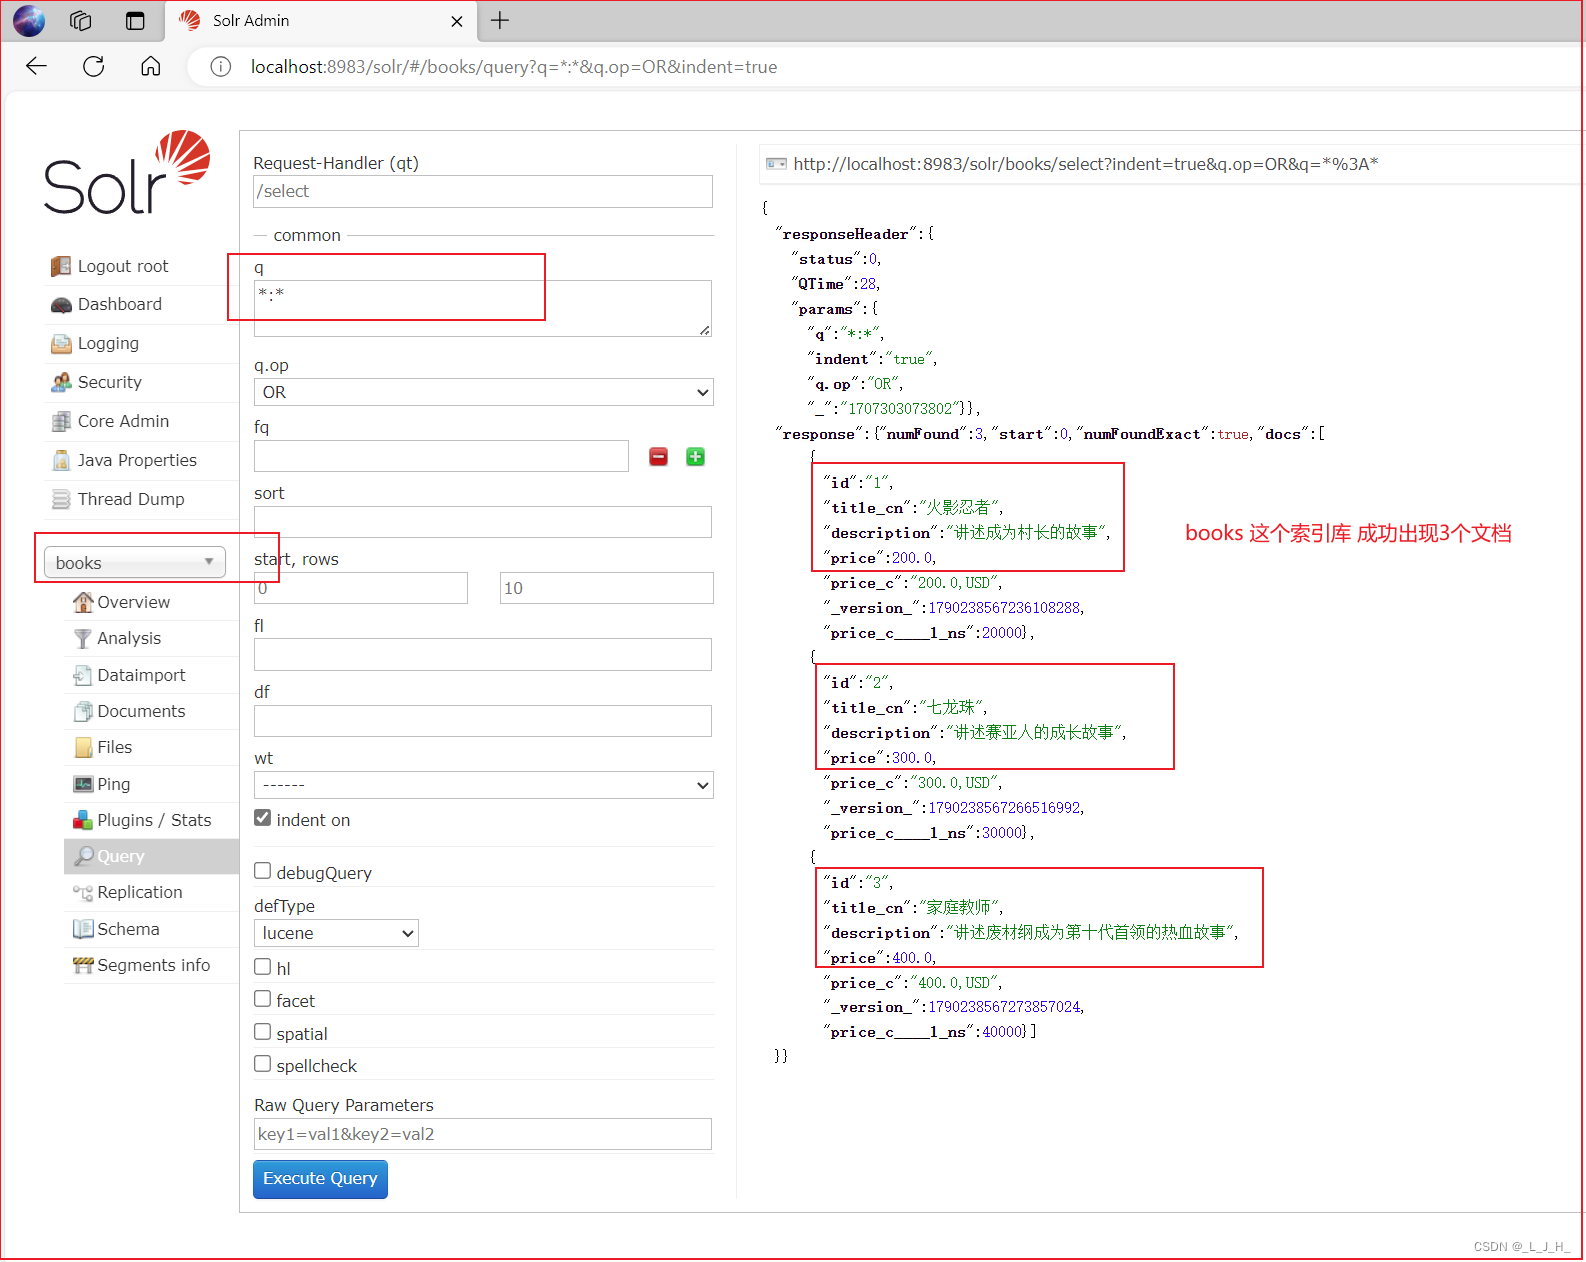The image size is (1586, 1262).
Task: Click the rows field showing 10
Action: coord(607,588)
